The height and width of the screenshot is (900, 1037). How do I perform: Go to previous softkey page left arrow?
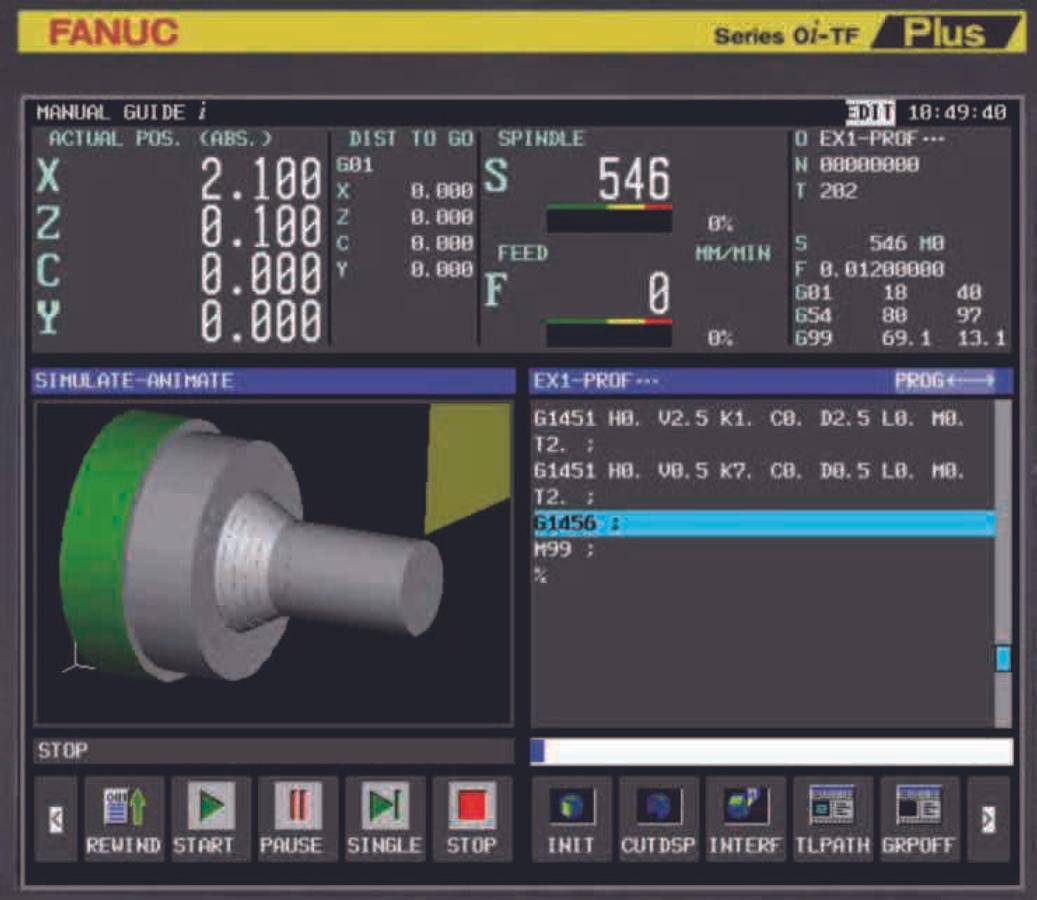tap(57, 819)
